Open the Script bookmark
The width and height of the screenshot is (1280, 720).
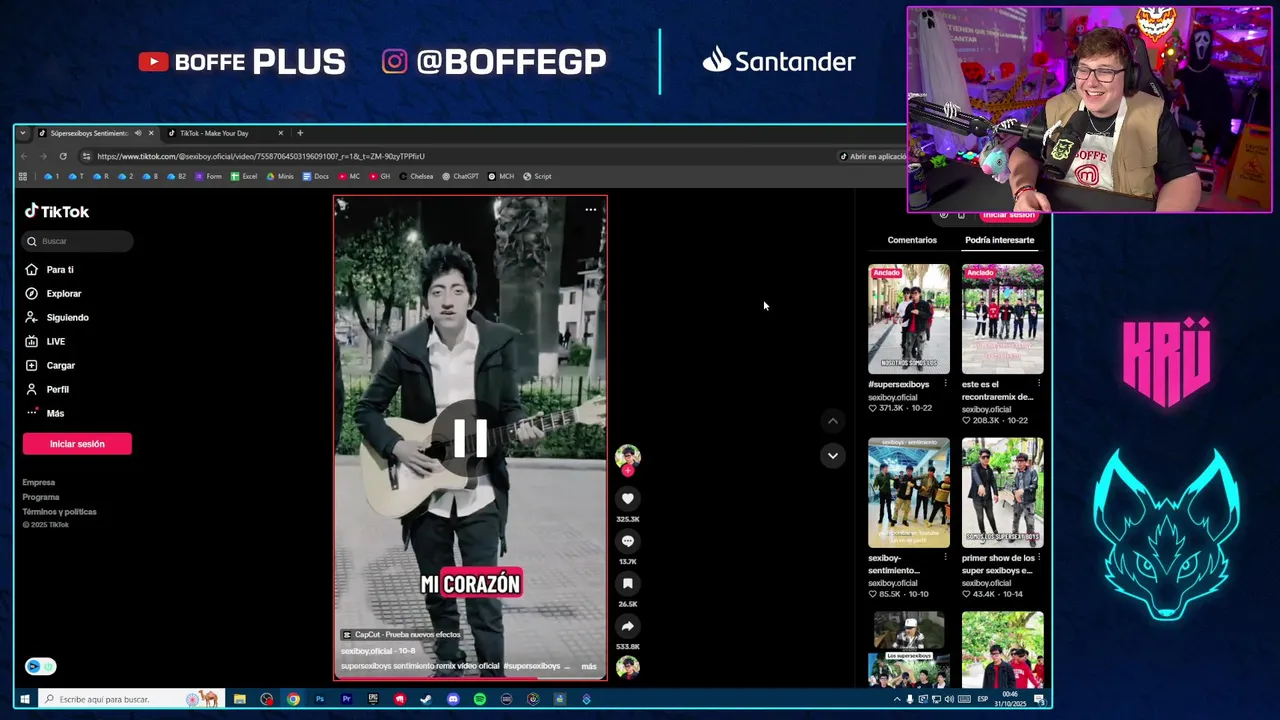point(537,176)
